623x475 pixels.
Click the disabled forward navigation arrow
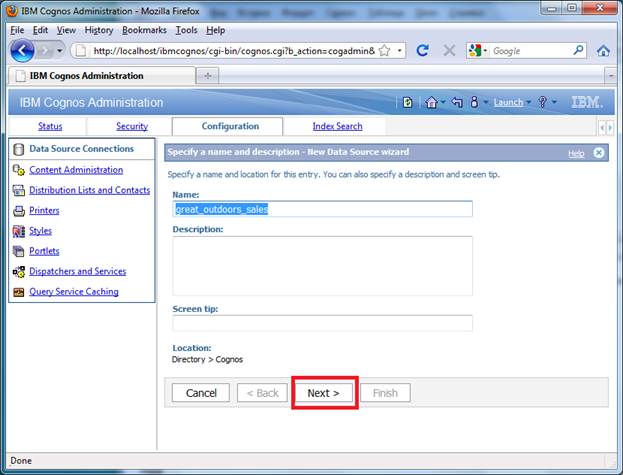coord(44,51)
